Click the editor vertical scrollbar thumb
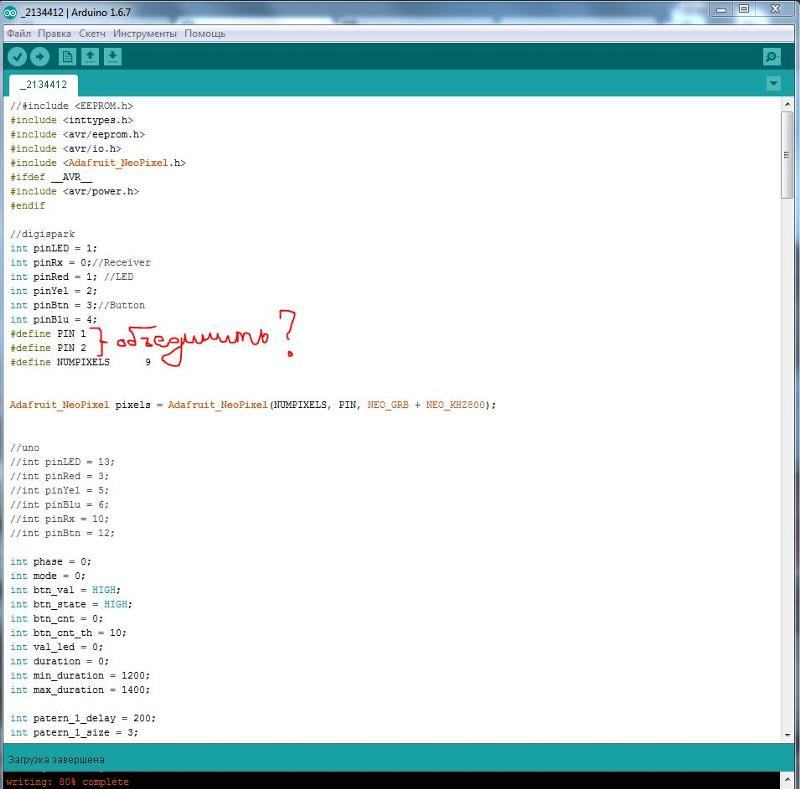The width and height of the screenshot is (800, 789). click(788, 155)
